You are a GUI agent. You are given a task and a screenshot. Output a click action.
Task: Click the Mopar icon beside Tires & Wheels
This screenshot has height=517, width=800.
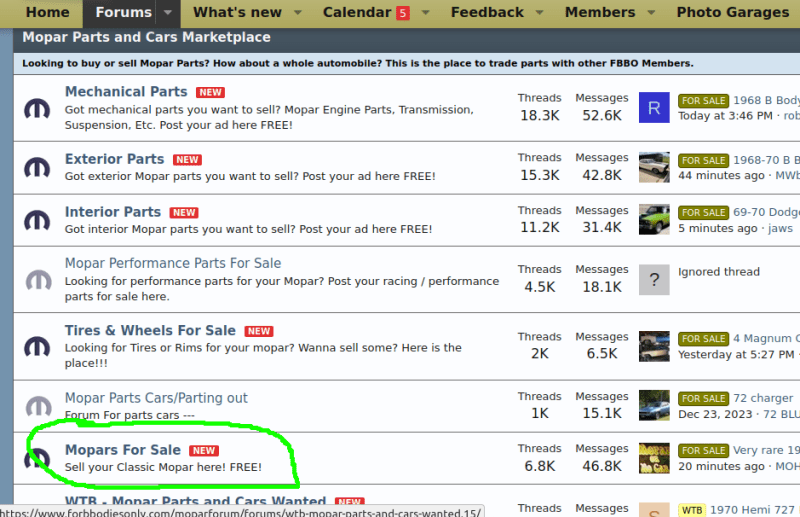click(37, 347)
